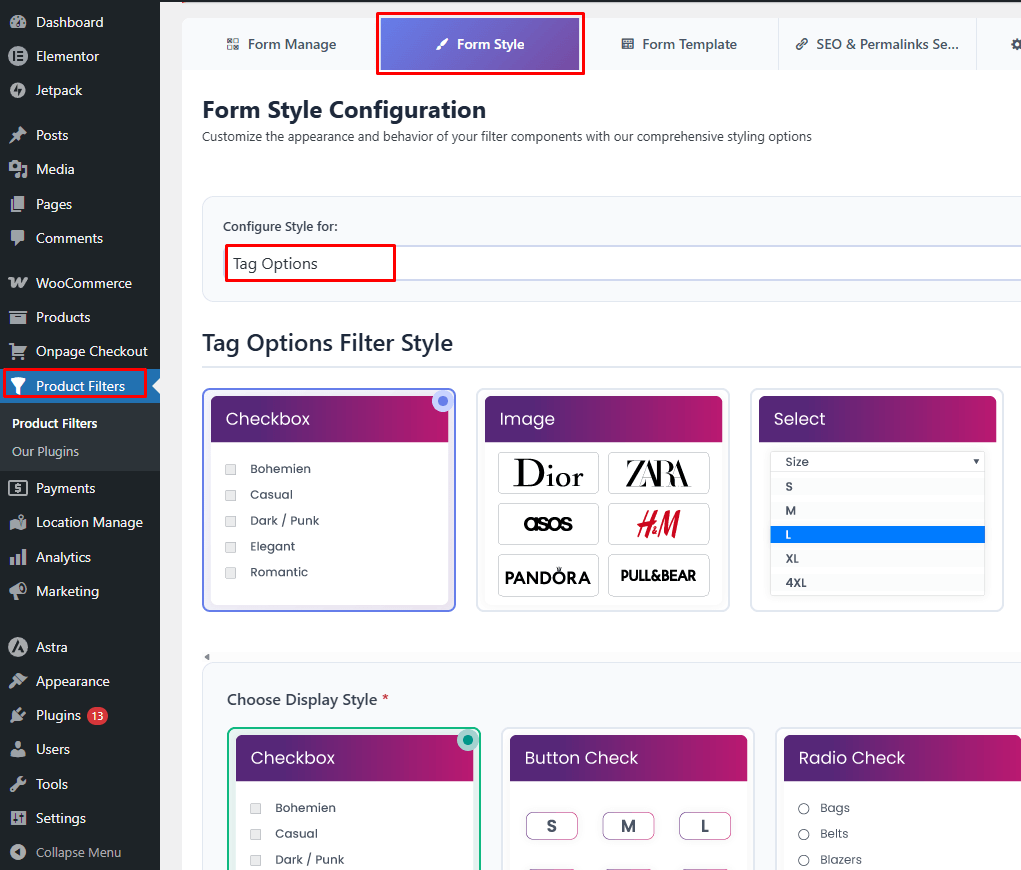Open the Product Filters submenu item

(x=55, y=423)
